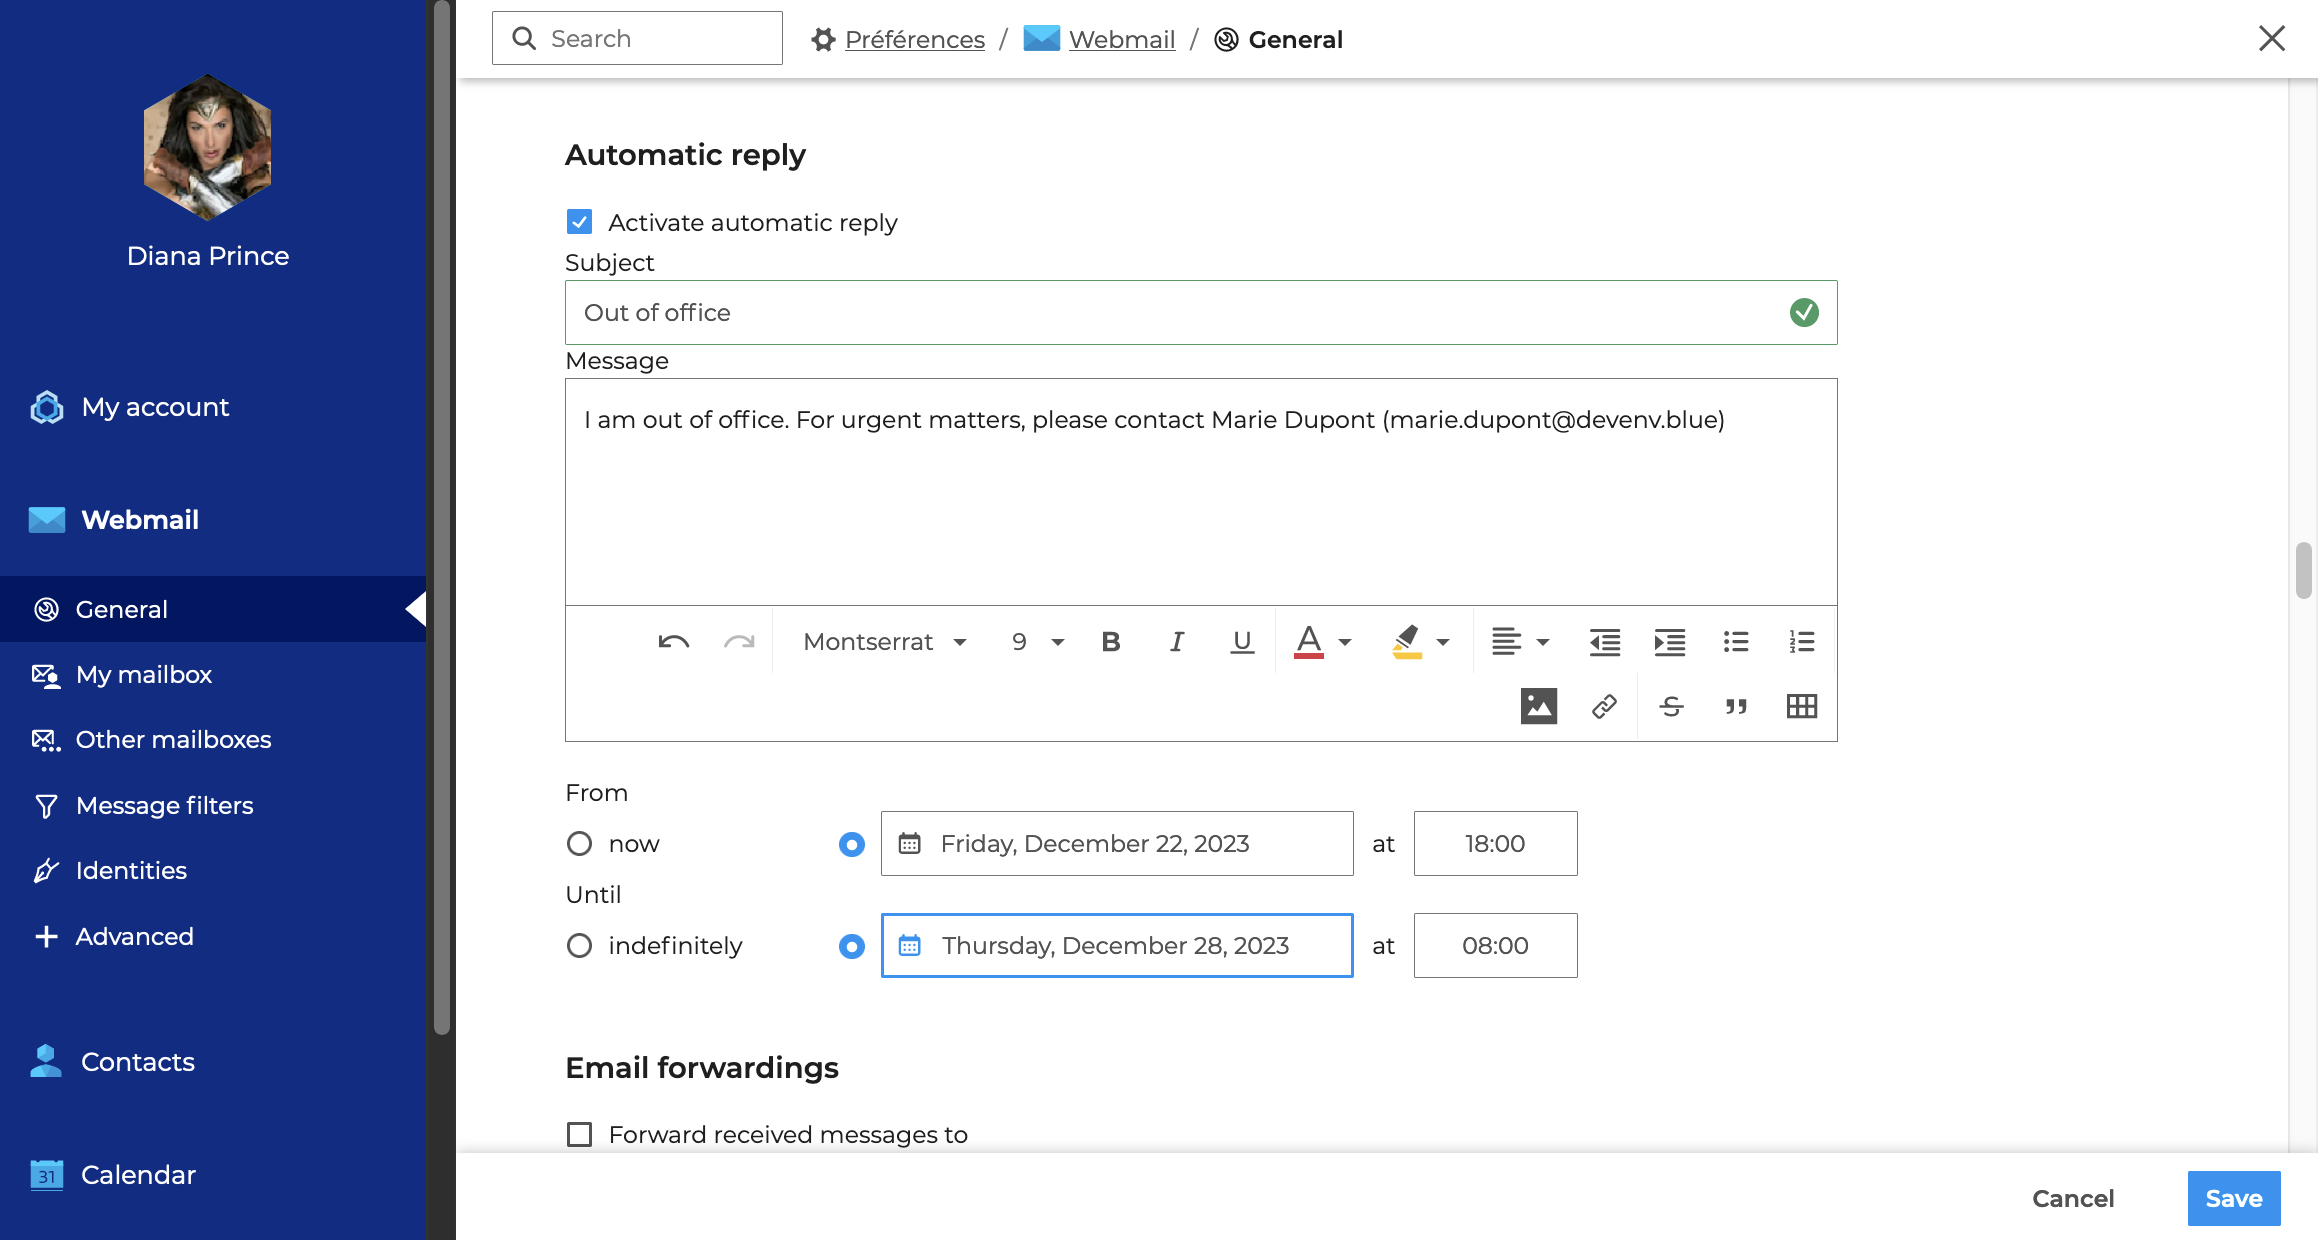Uncheck Activate automatic reply
The width and height of the screenshot is (2318, 1240).
click(x=579, y=222)
